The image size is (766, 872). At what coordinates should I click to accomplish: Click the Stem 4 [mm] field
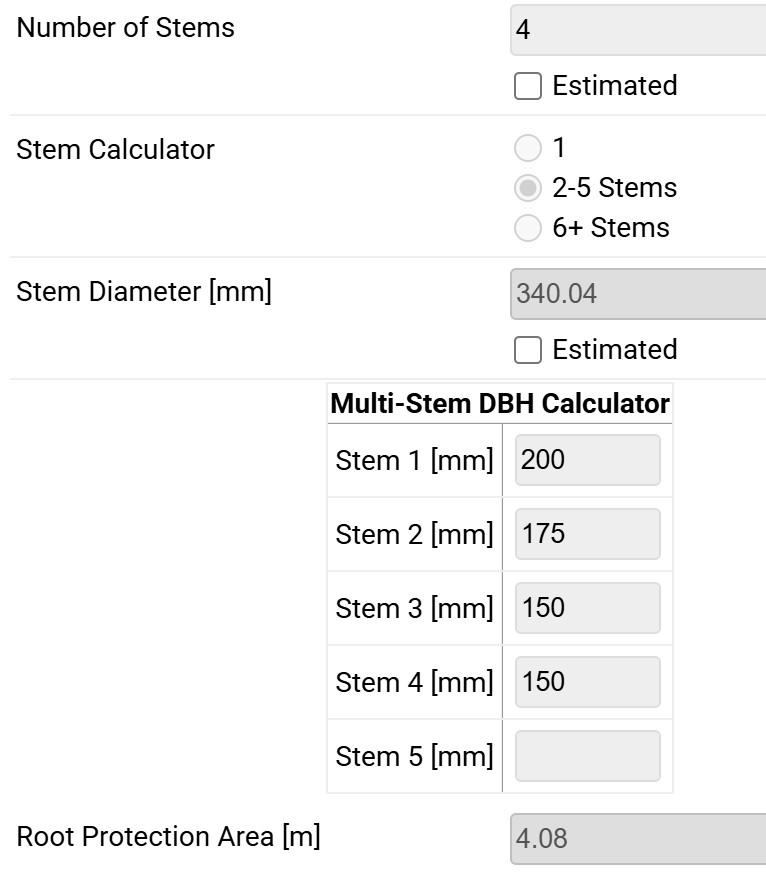tap(587, 682)
